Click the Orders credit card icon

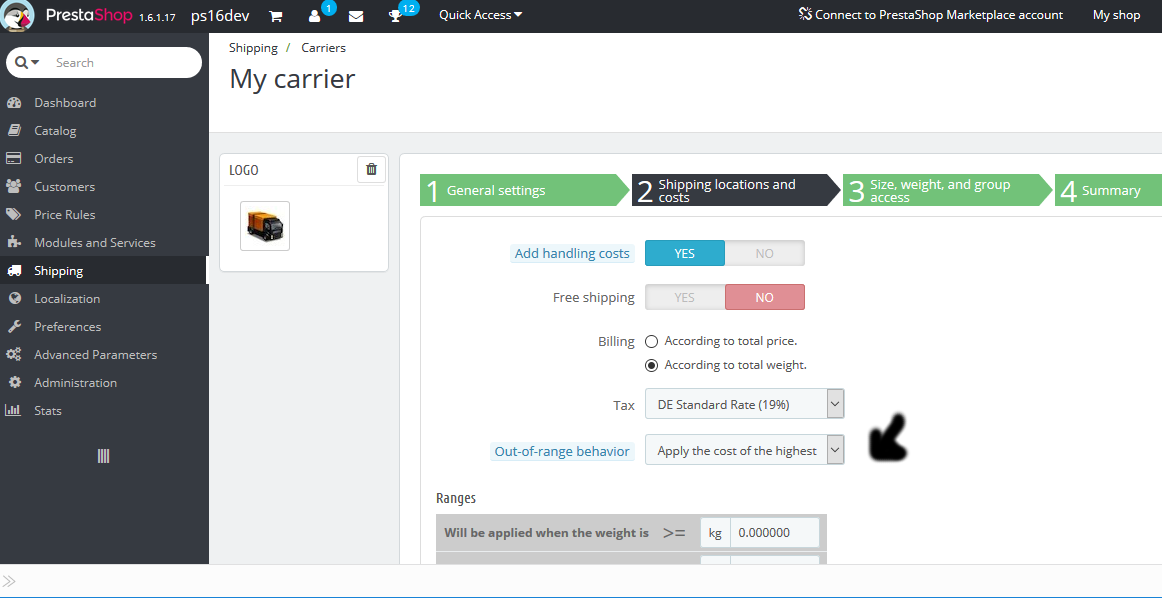pos(13,159)
